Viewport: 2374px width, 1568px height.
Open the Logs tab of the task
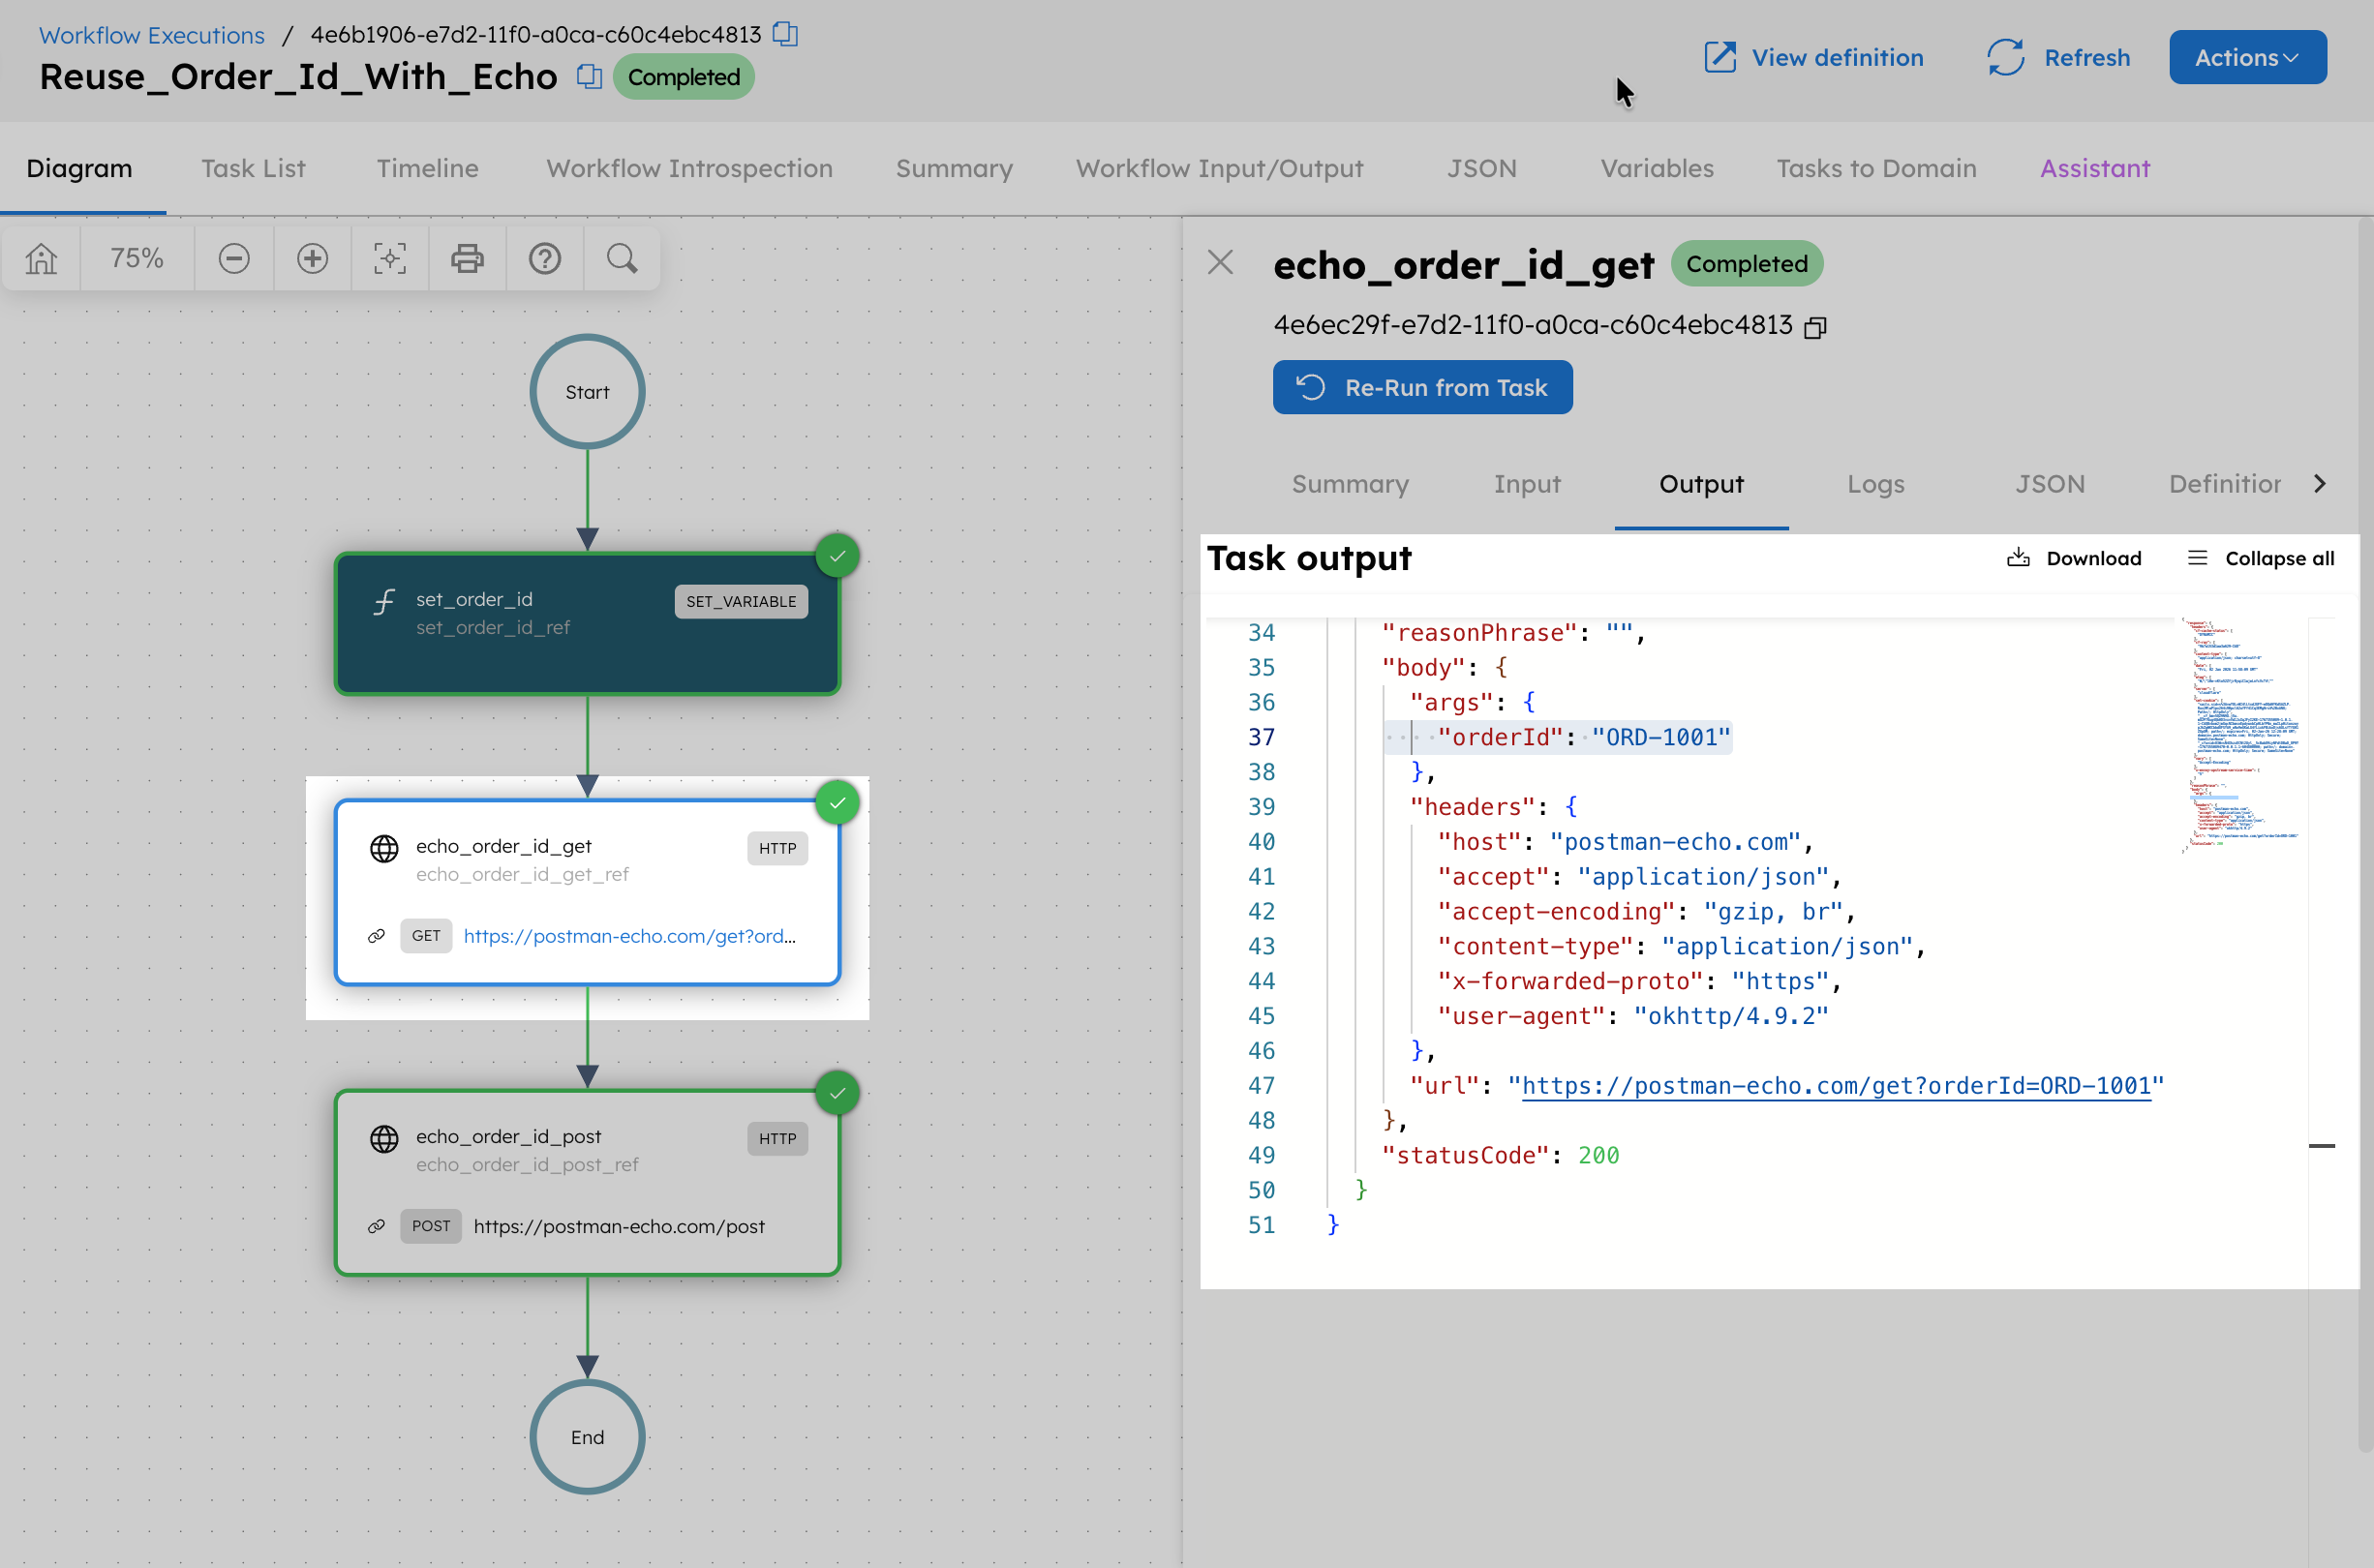[x=1875, y=484]
